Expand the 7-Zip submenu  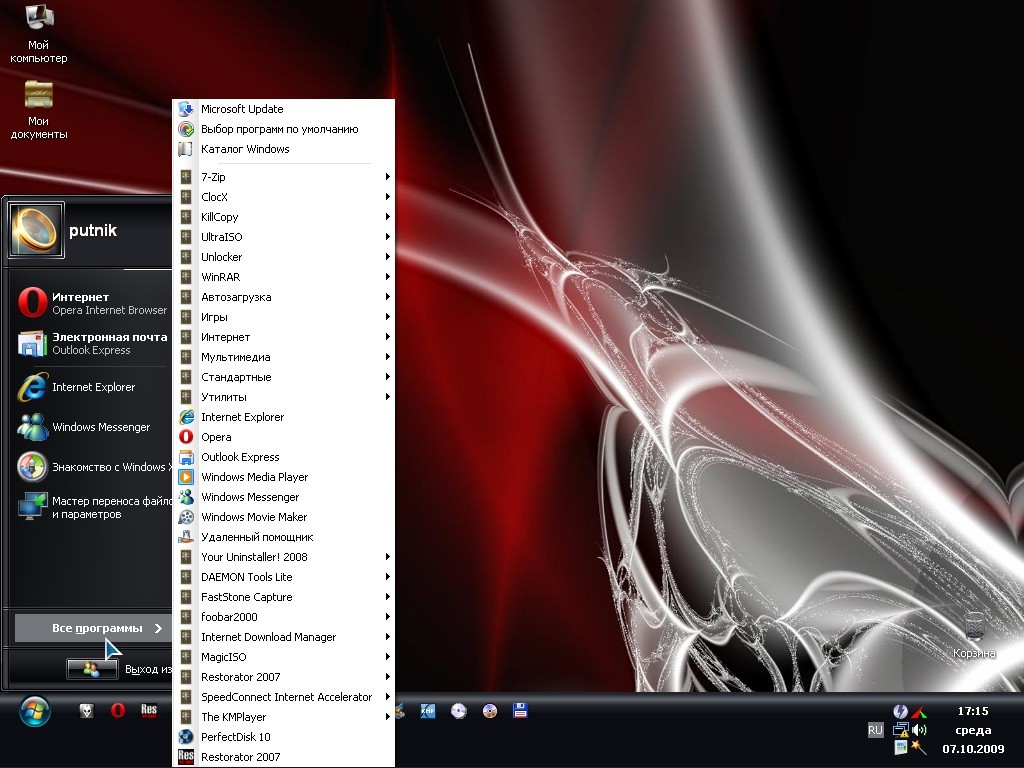pyautogui.click(x=283, y=177)
